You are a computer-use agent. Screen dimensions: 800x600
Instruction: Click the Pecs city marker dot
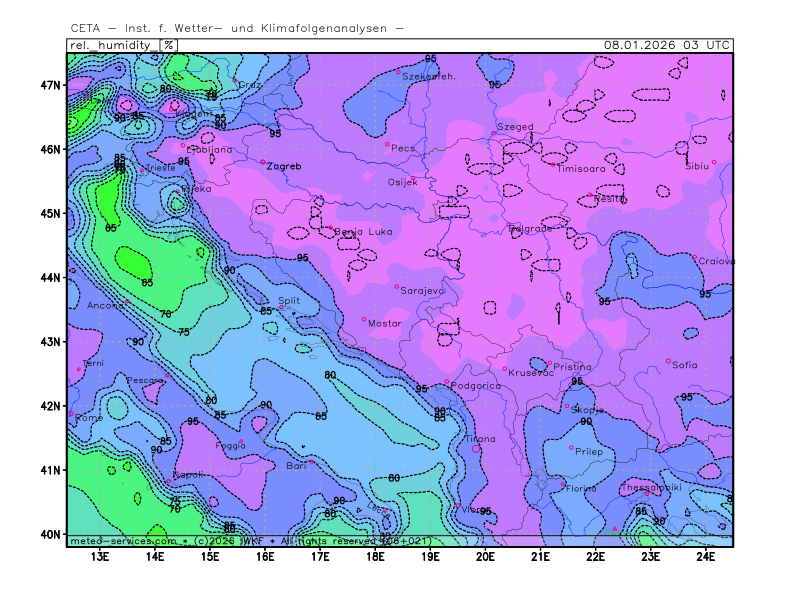click(x=387, y=144)
